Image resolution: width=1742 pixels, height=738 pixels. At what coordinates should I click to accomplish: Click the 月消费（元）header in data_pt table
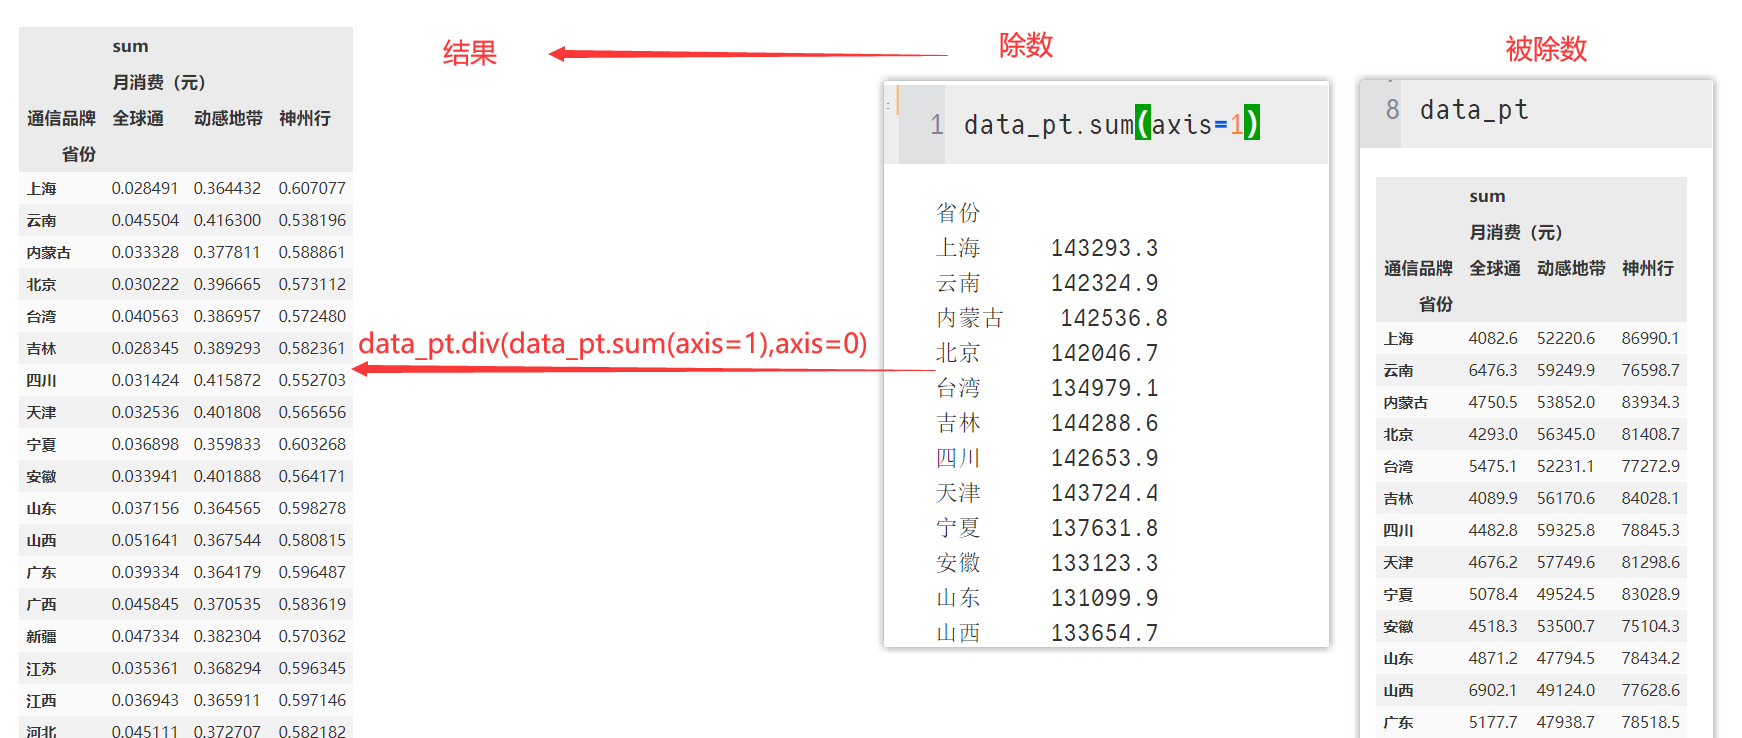pos(1515,232)
